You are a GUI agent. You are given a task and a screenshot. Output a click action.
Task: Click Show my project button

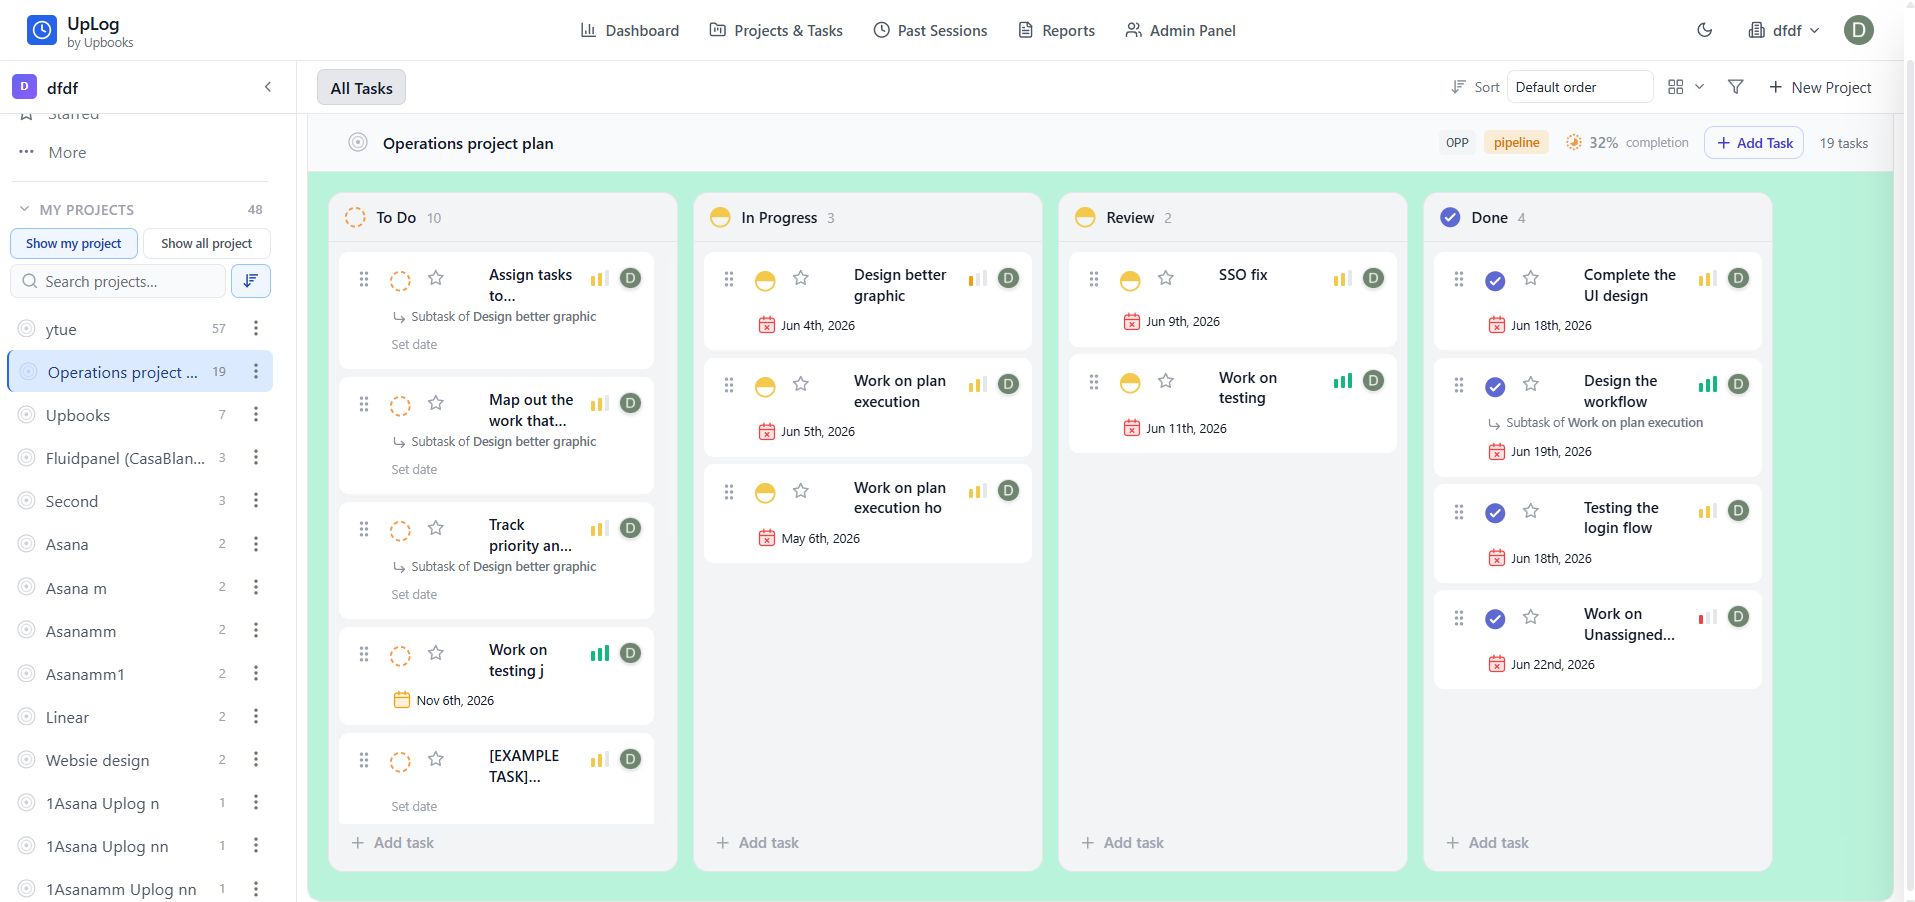(74, 243)
